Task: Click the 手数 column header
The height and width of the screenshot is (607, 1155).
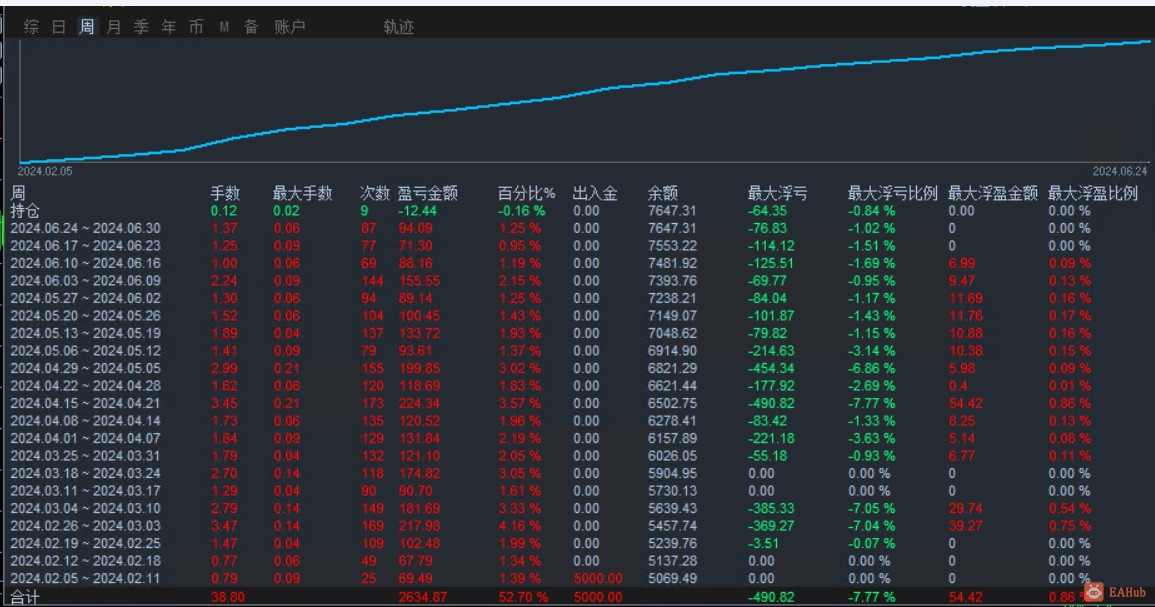Action: pyautogui.click(x=225, y=193)
